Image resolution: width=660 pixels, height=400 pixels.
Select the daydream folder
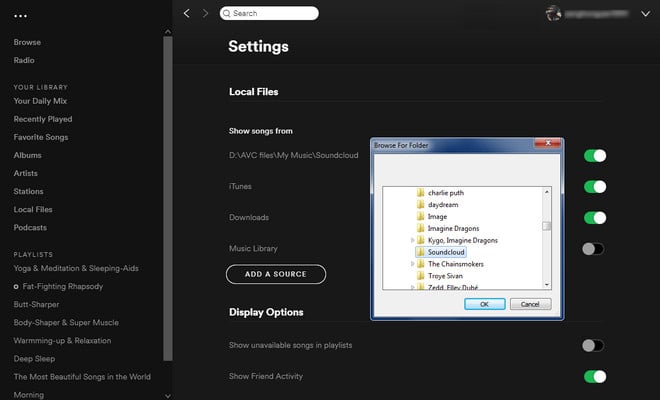click(x=443, y=205)
